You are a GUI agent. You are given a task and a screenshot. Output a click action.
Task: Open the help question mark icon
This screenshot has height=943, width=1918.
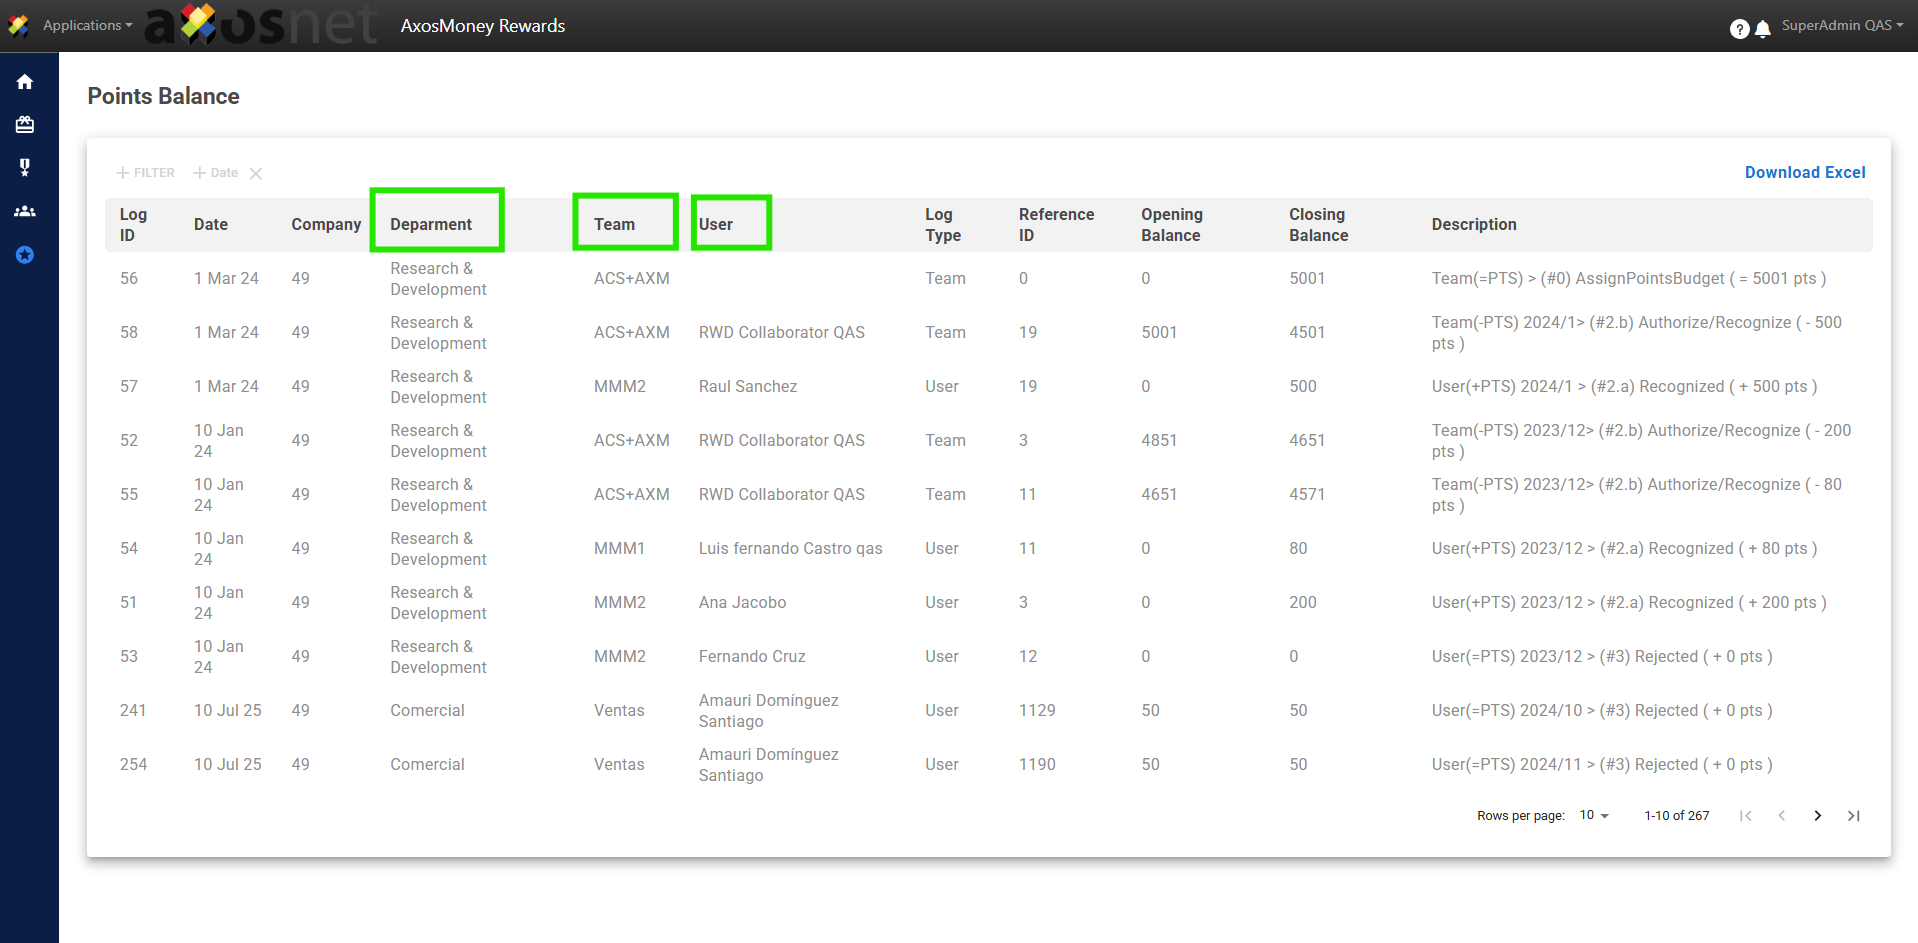click(x=1739, y=29)
